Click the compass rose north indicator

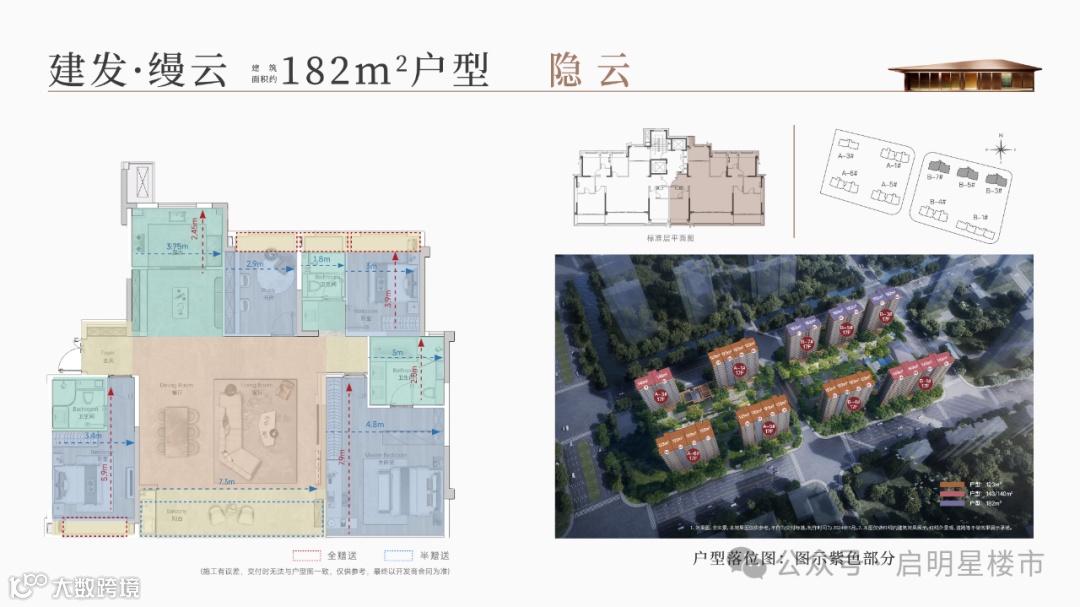(x=1001, y=149)
